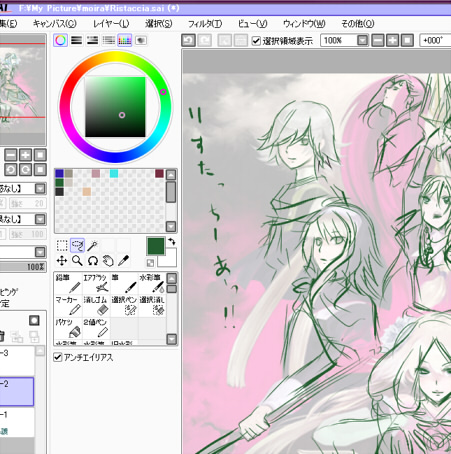Open the フィルタ(T) menu
Image resolution: width=451 pixels, height=454 pixels.
(x=205, y=24)
